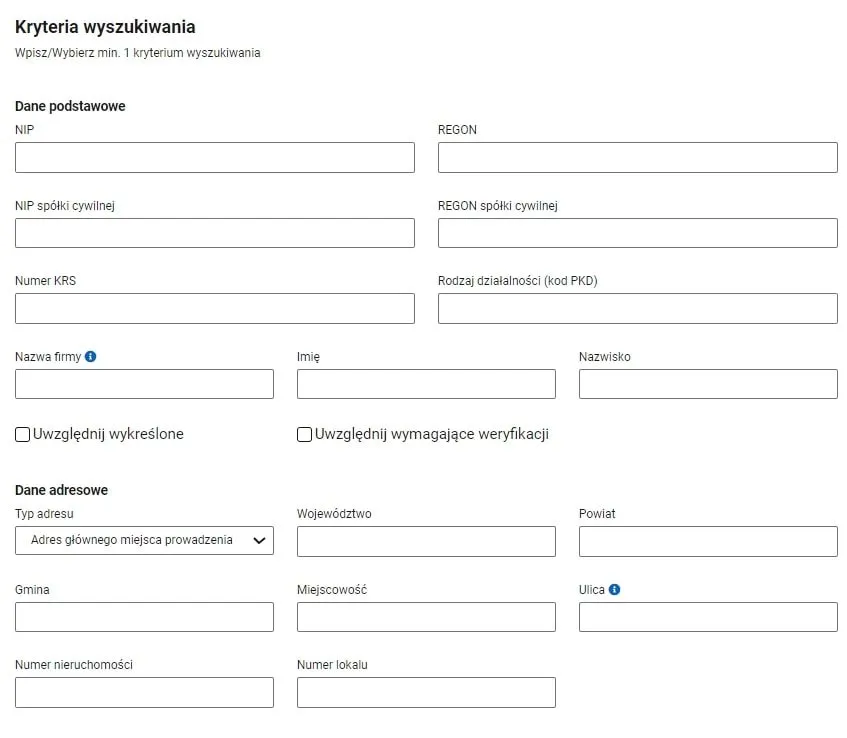The width and height of the screenshot is (847, 738).
Task: Click the info icon next to "Nazwa firmy"
Action: [x=92, y=356]
